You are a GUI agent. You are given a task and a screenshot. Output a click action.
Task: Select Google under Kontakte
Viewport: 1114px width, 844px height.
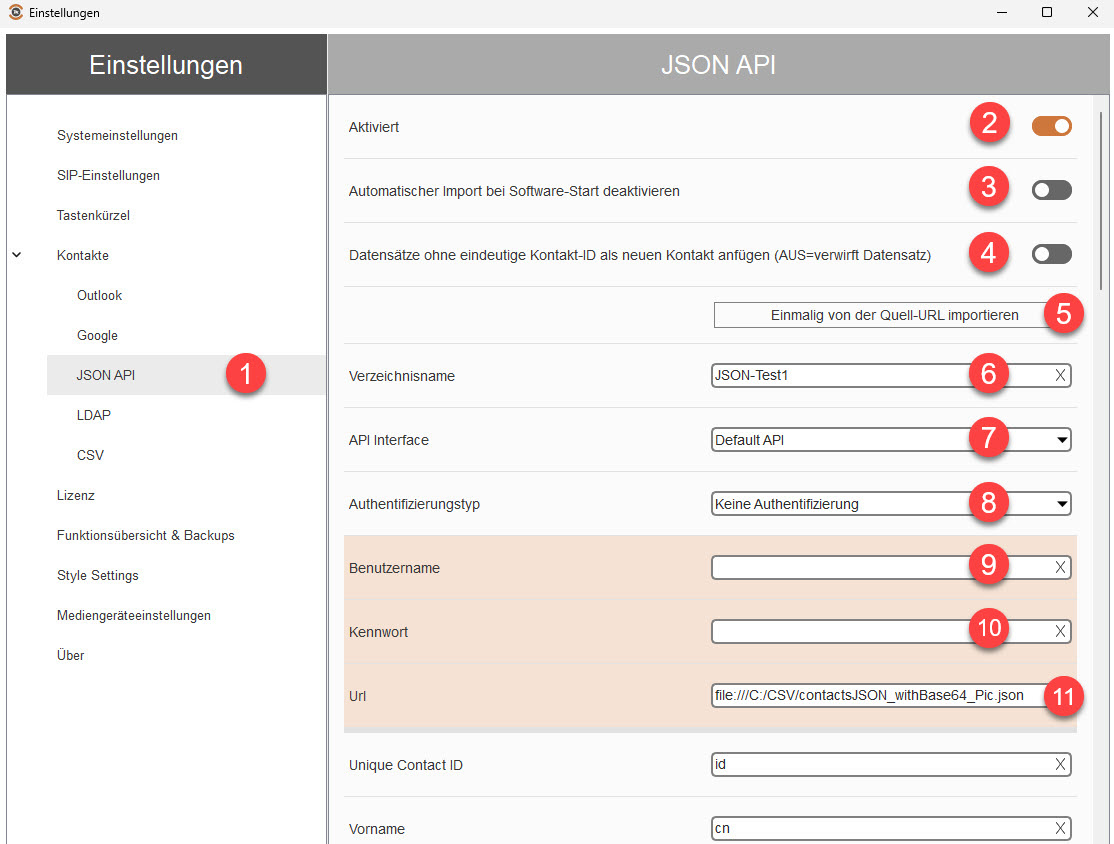[x=97, y=335]
